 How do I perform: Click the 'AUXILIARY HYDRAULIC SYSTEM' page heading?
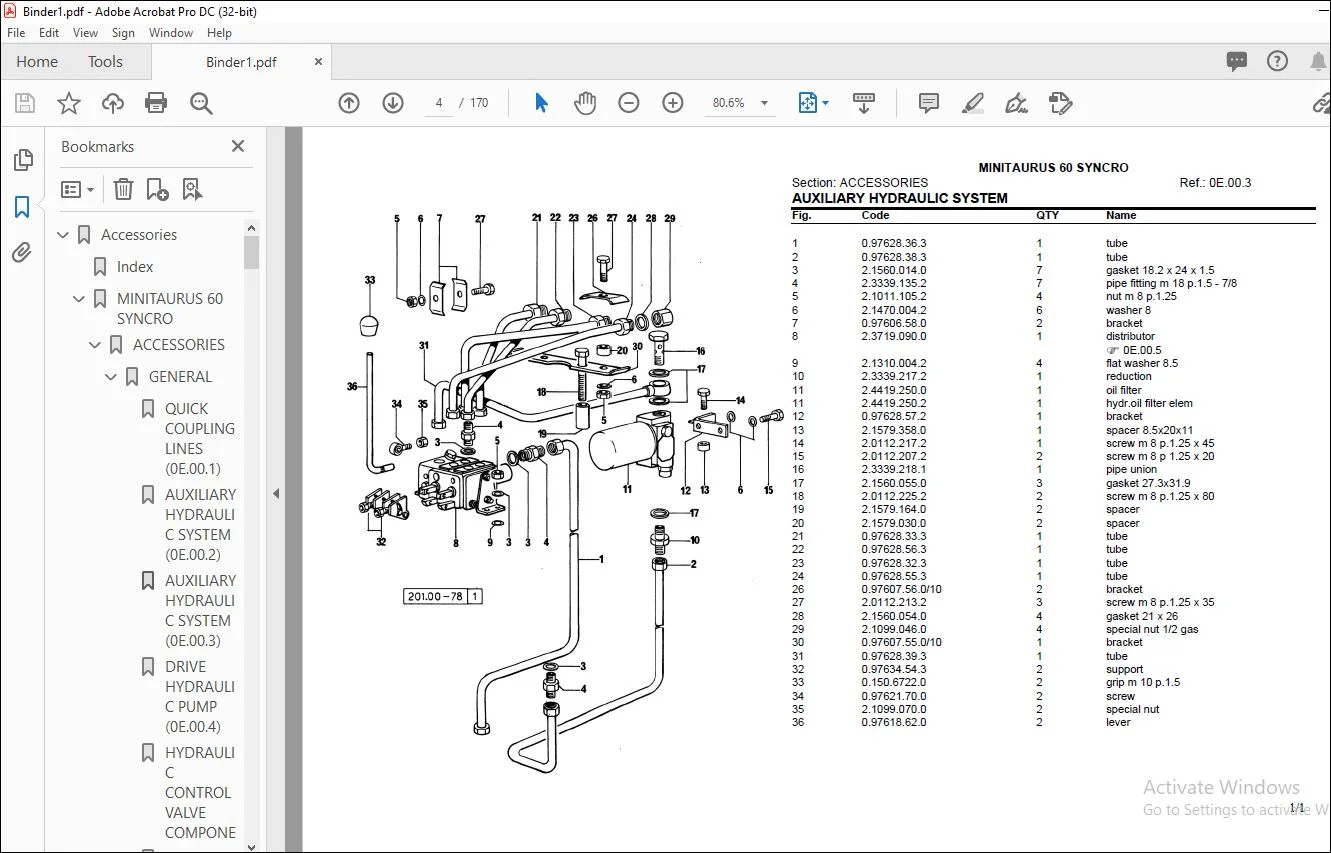(899, 198)
